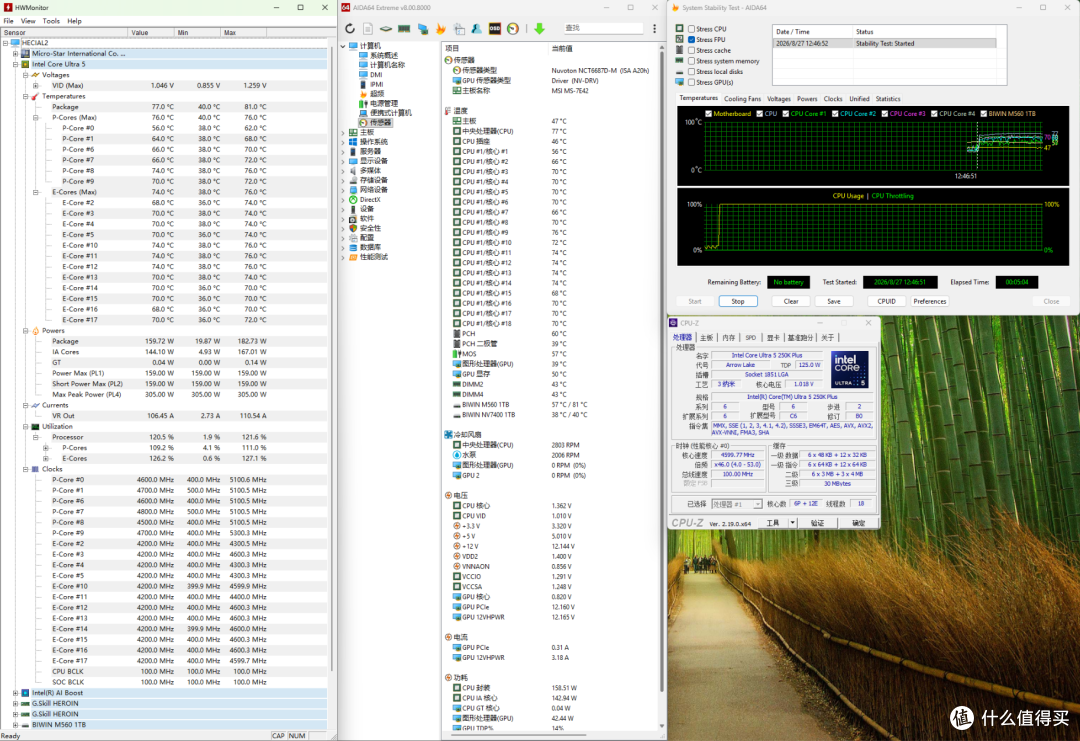The height and width of the screenshot is (741, 1080).
Task: Collapse Intel Core Ultra 5 node in HWMonitor
Action: pos(15,64)
